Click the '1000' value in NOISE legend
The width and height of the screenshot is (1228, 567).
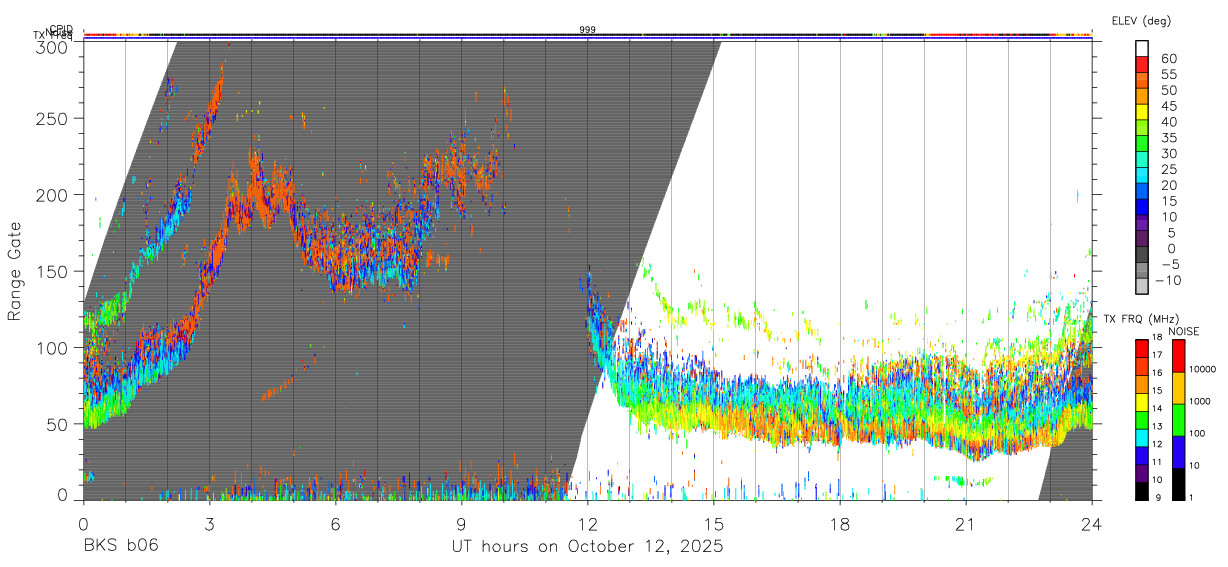tap(1201, 401)
